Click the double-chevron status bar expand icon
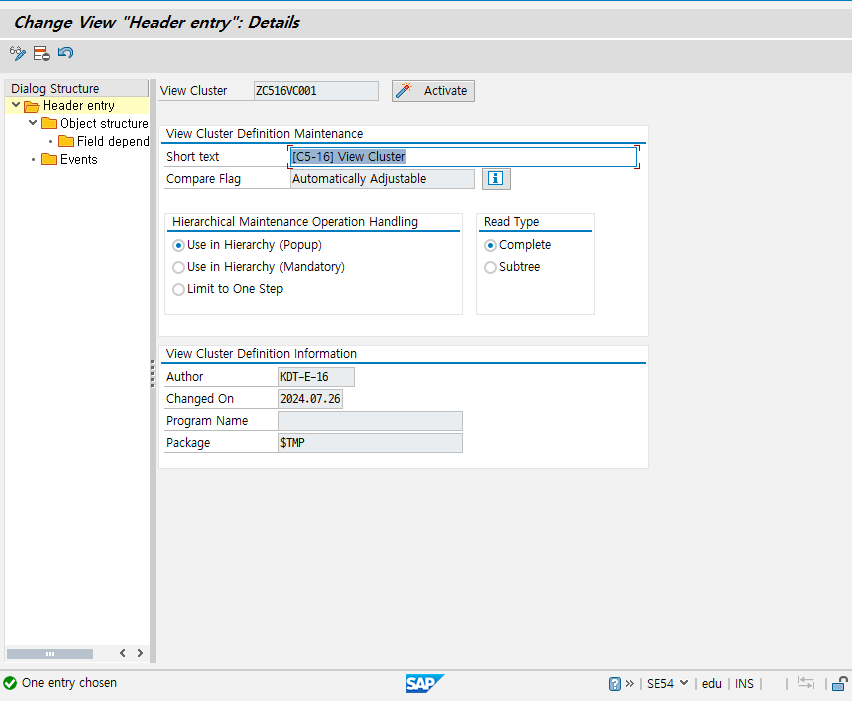Image resolution: width=852 pixels, height=701 pixels. (x=629, y=684)
